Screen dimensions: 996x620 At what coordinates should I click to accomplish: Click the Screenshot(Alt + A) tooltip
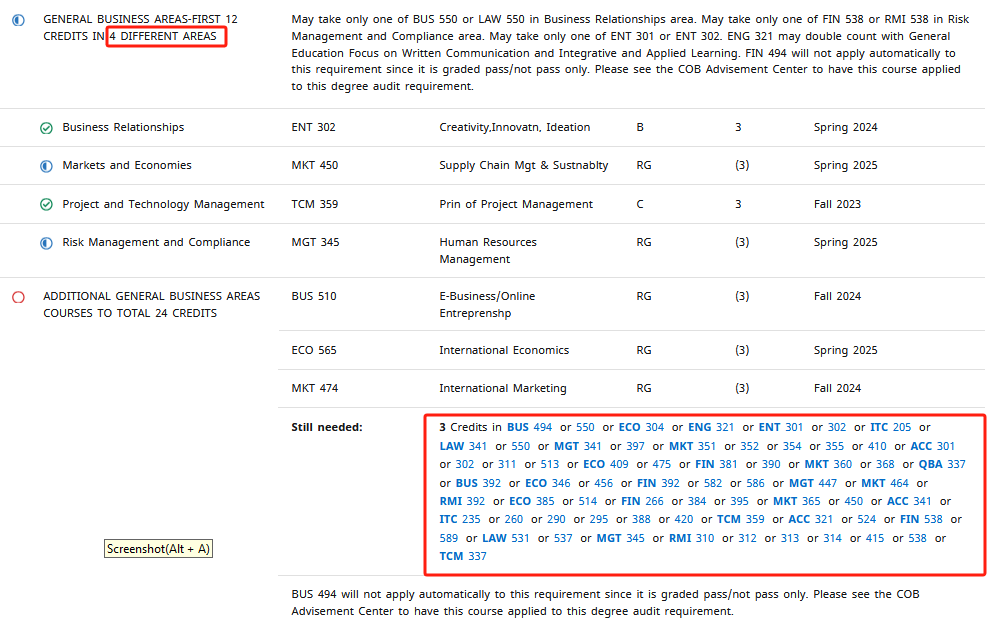159,549
